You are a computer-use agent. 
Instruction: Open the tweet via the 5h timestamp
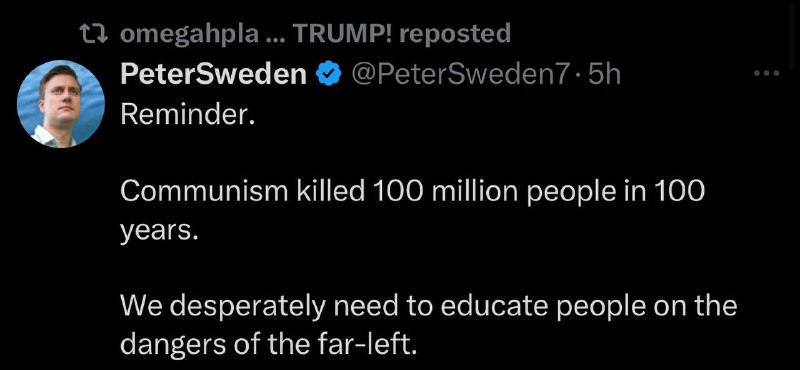point(604,76)
